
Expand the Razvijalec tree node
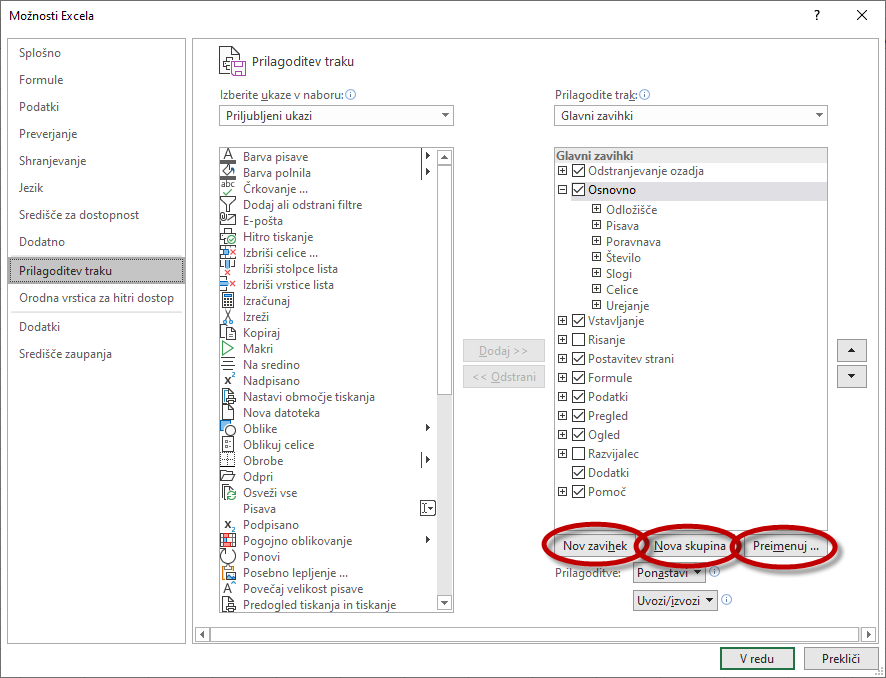(562, 454)
